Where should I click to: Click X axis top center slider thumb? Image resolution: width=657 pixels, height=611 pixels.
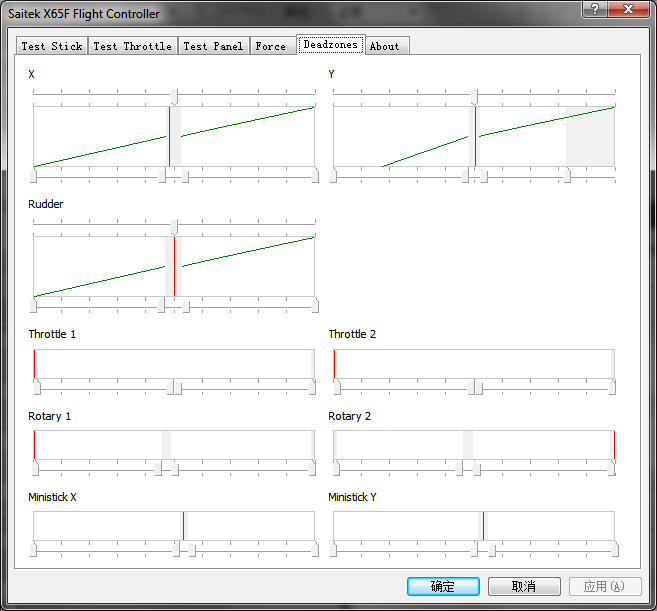point(174,97)
